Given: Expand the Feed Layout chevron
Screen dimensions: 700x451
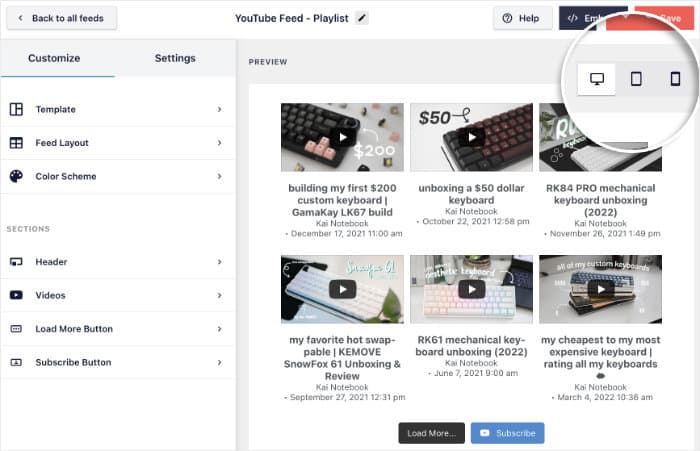Looking at the screenshot, I should pos(219,143).
